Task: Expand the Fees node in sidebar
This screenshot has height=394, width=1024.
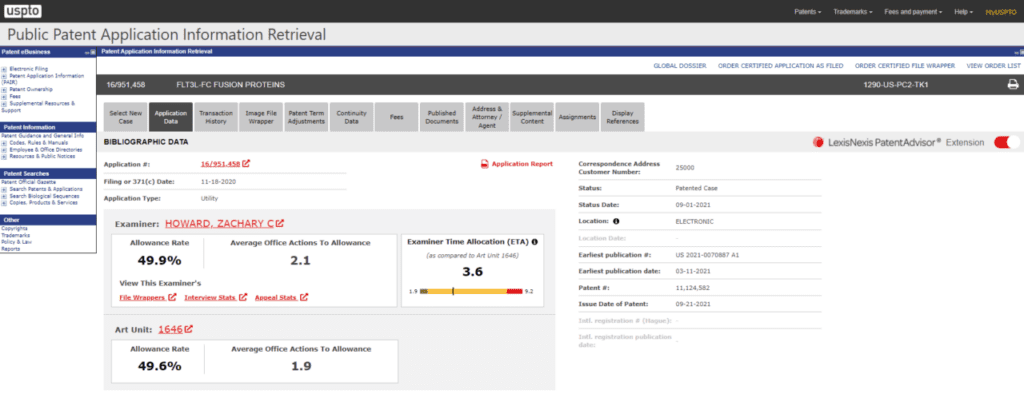Action: (x=4, y=96)
